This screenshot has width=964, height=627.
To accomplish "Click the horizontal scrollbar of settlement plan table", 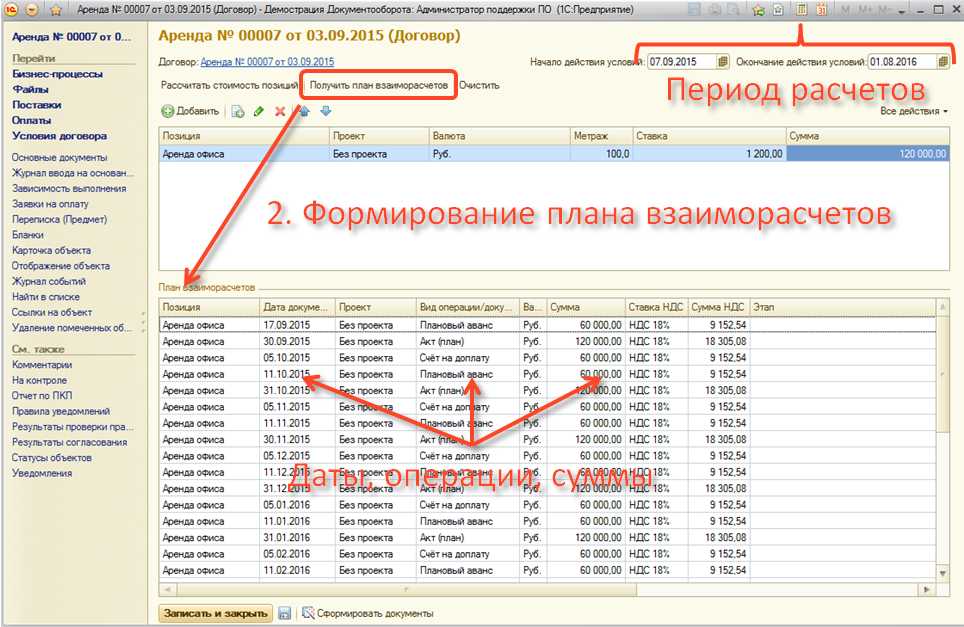I will [548, 588].
